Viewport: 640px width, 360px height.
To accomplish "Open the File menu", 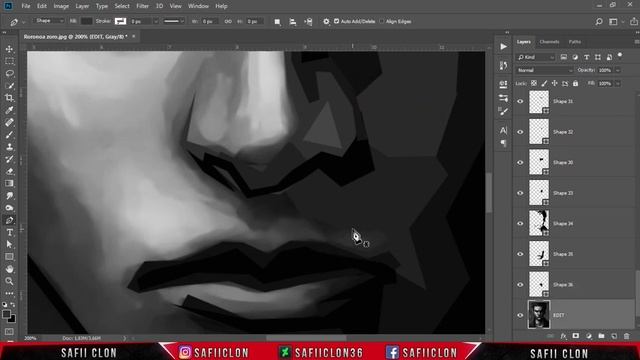I will point(26,6).
